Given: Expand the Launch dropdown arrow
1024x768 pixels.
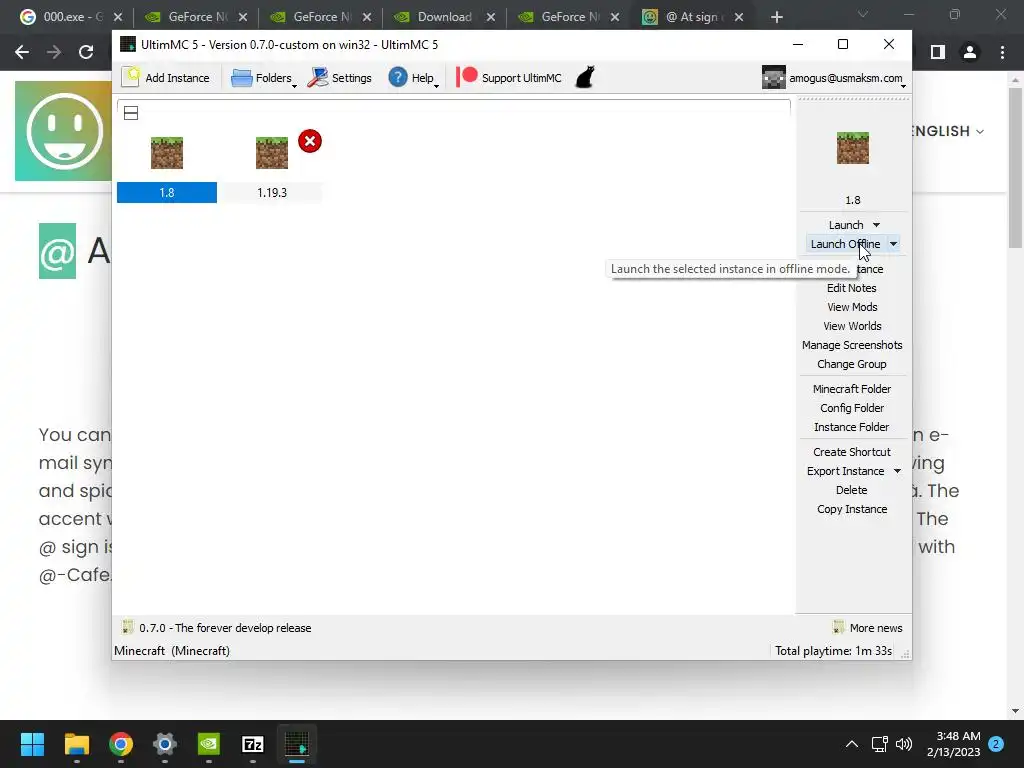Looking at the screenshot, I should coord(876,225).
